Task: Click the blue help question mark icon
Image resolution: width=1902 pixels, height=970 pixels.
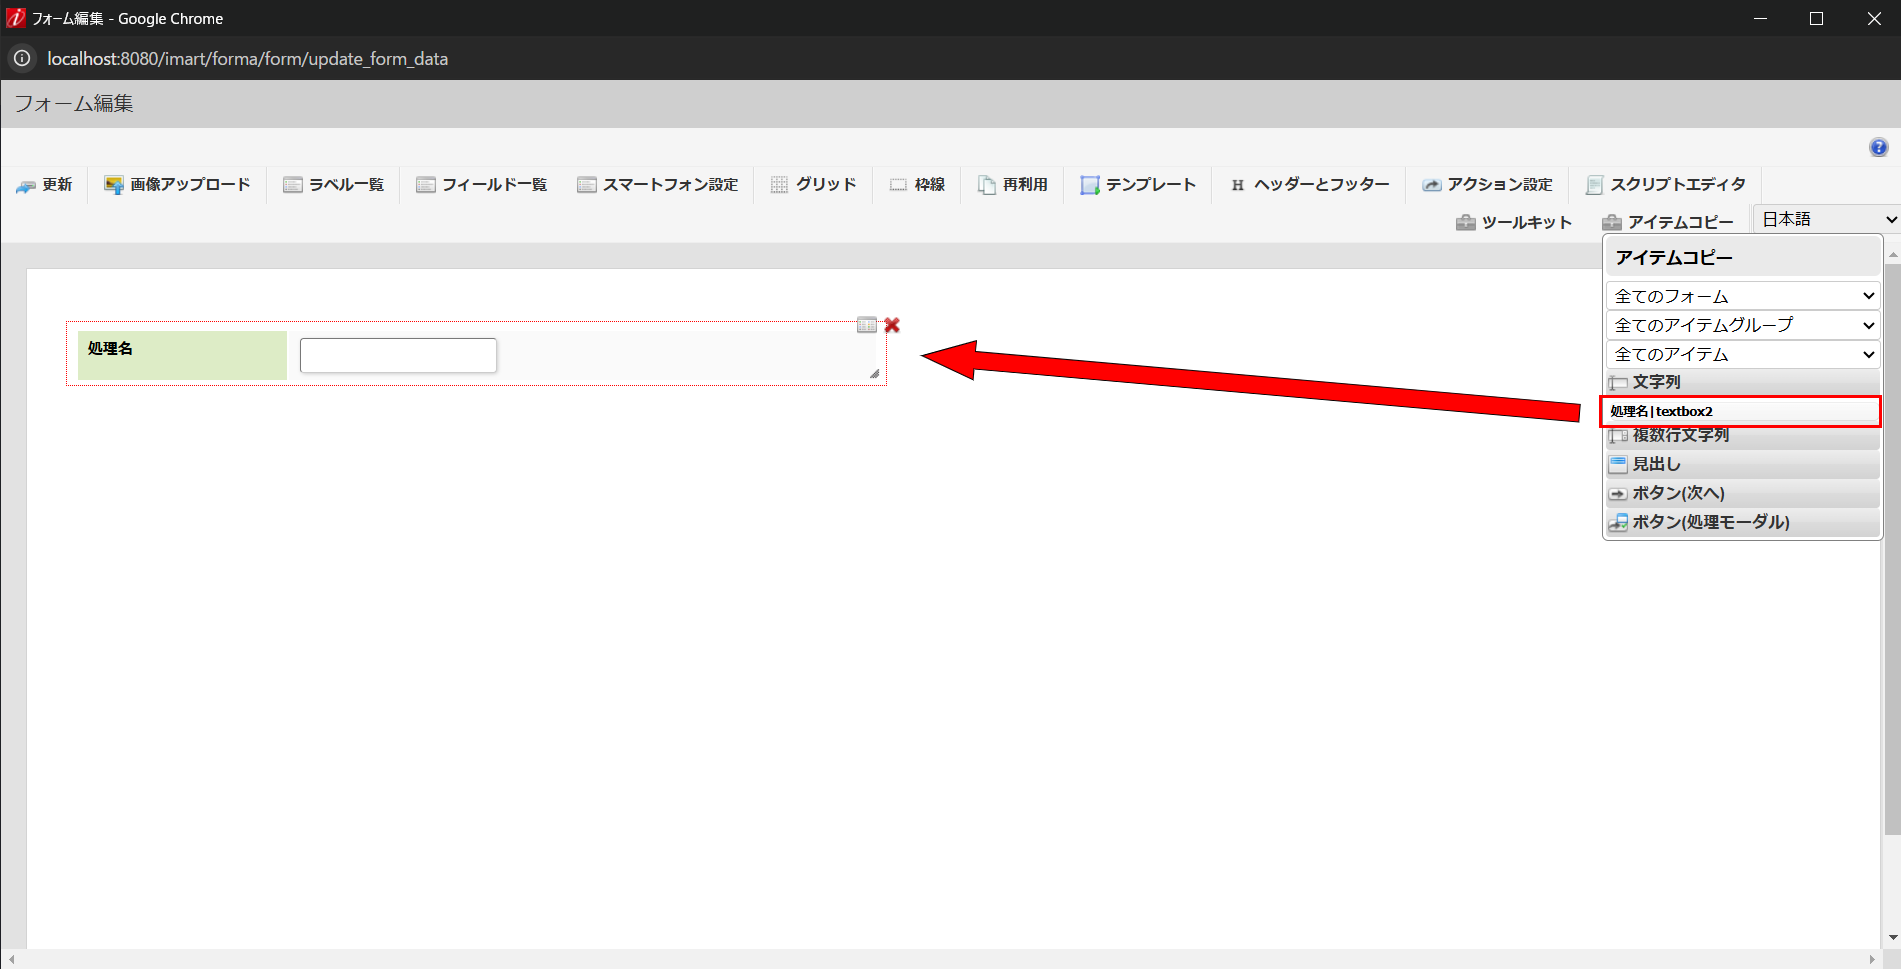Action: (x=1878, y=146)
